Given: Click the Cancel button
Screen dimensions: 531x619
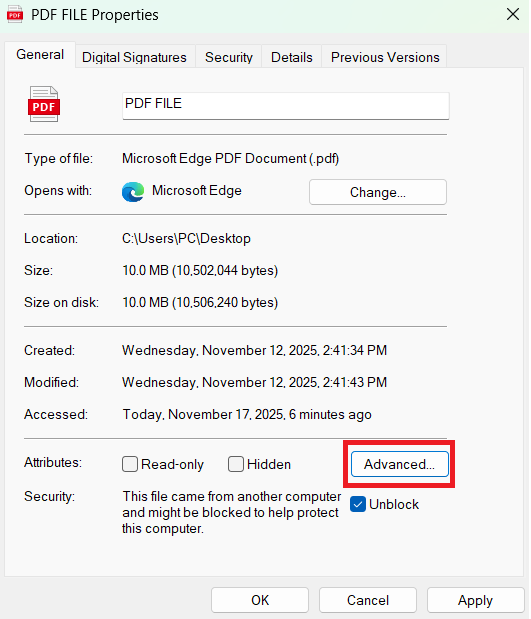Looking at the screenshot, I should (x=368, y=600).
